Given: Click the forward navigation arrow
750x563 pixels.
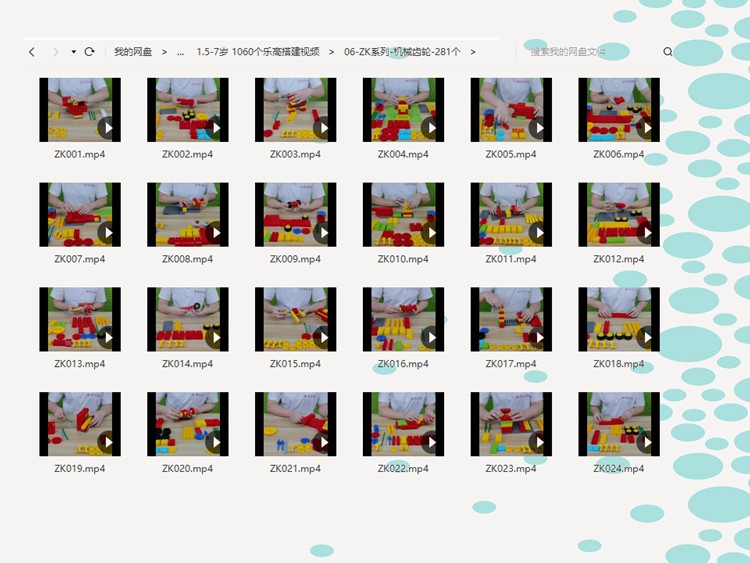Looking at the screenshot, I should 55,52.
